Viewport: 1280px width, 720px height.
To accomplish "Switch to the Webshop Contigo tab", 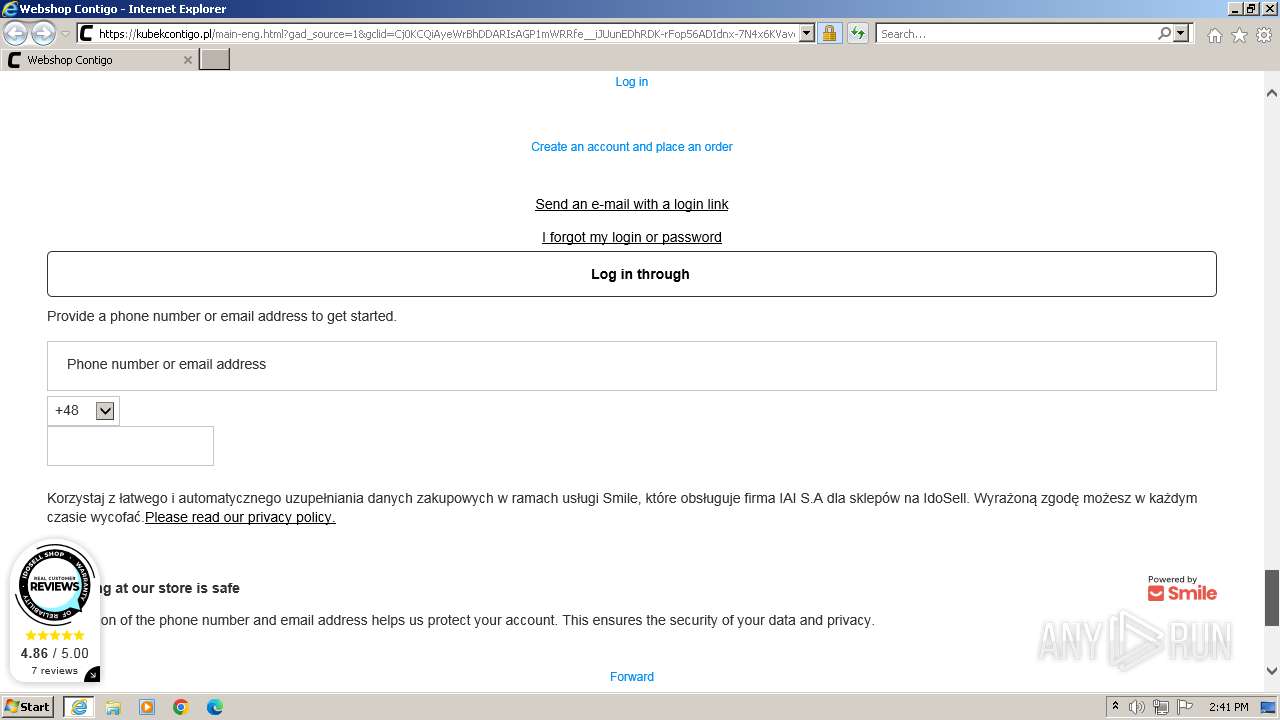I will click(x=98, y=60).
